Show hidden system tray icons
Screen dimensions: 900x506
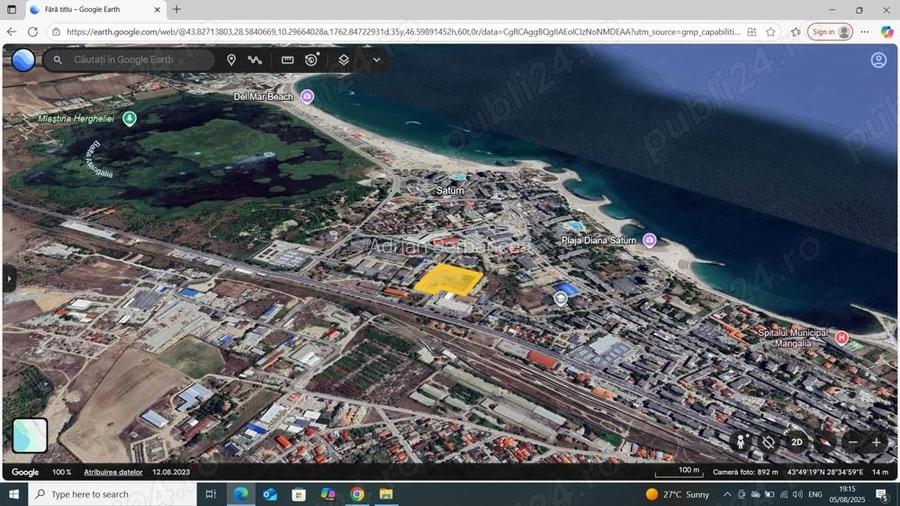click(x=729, y=494)
